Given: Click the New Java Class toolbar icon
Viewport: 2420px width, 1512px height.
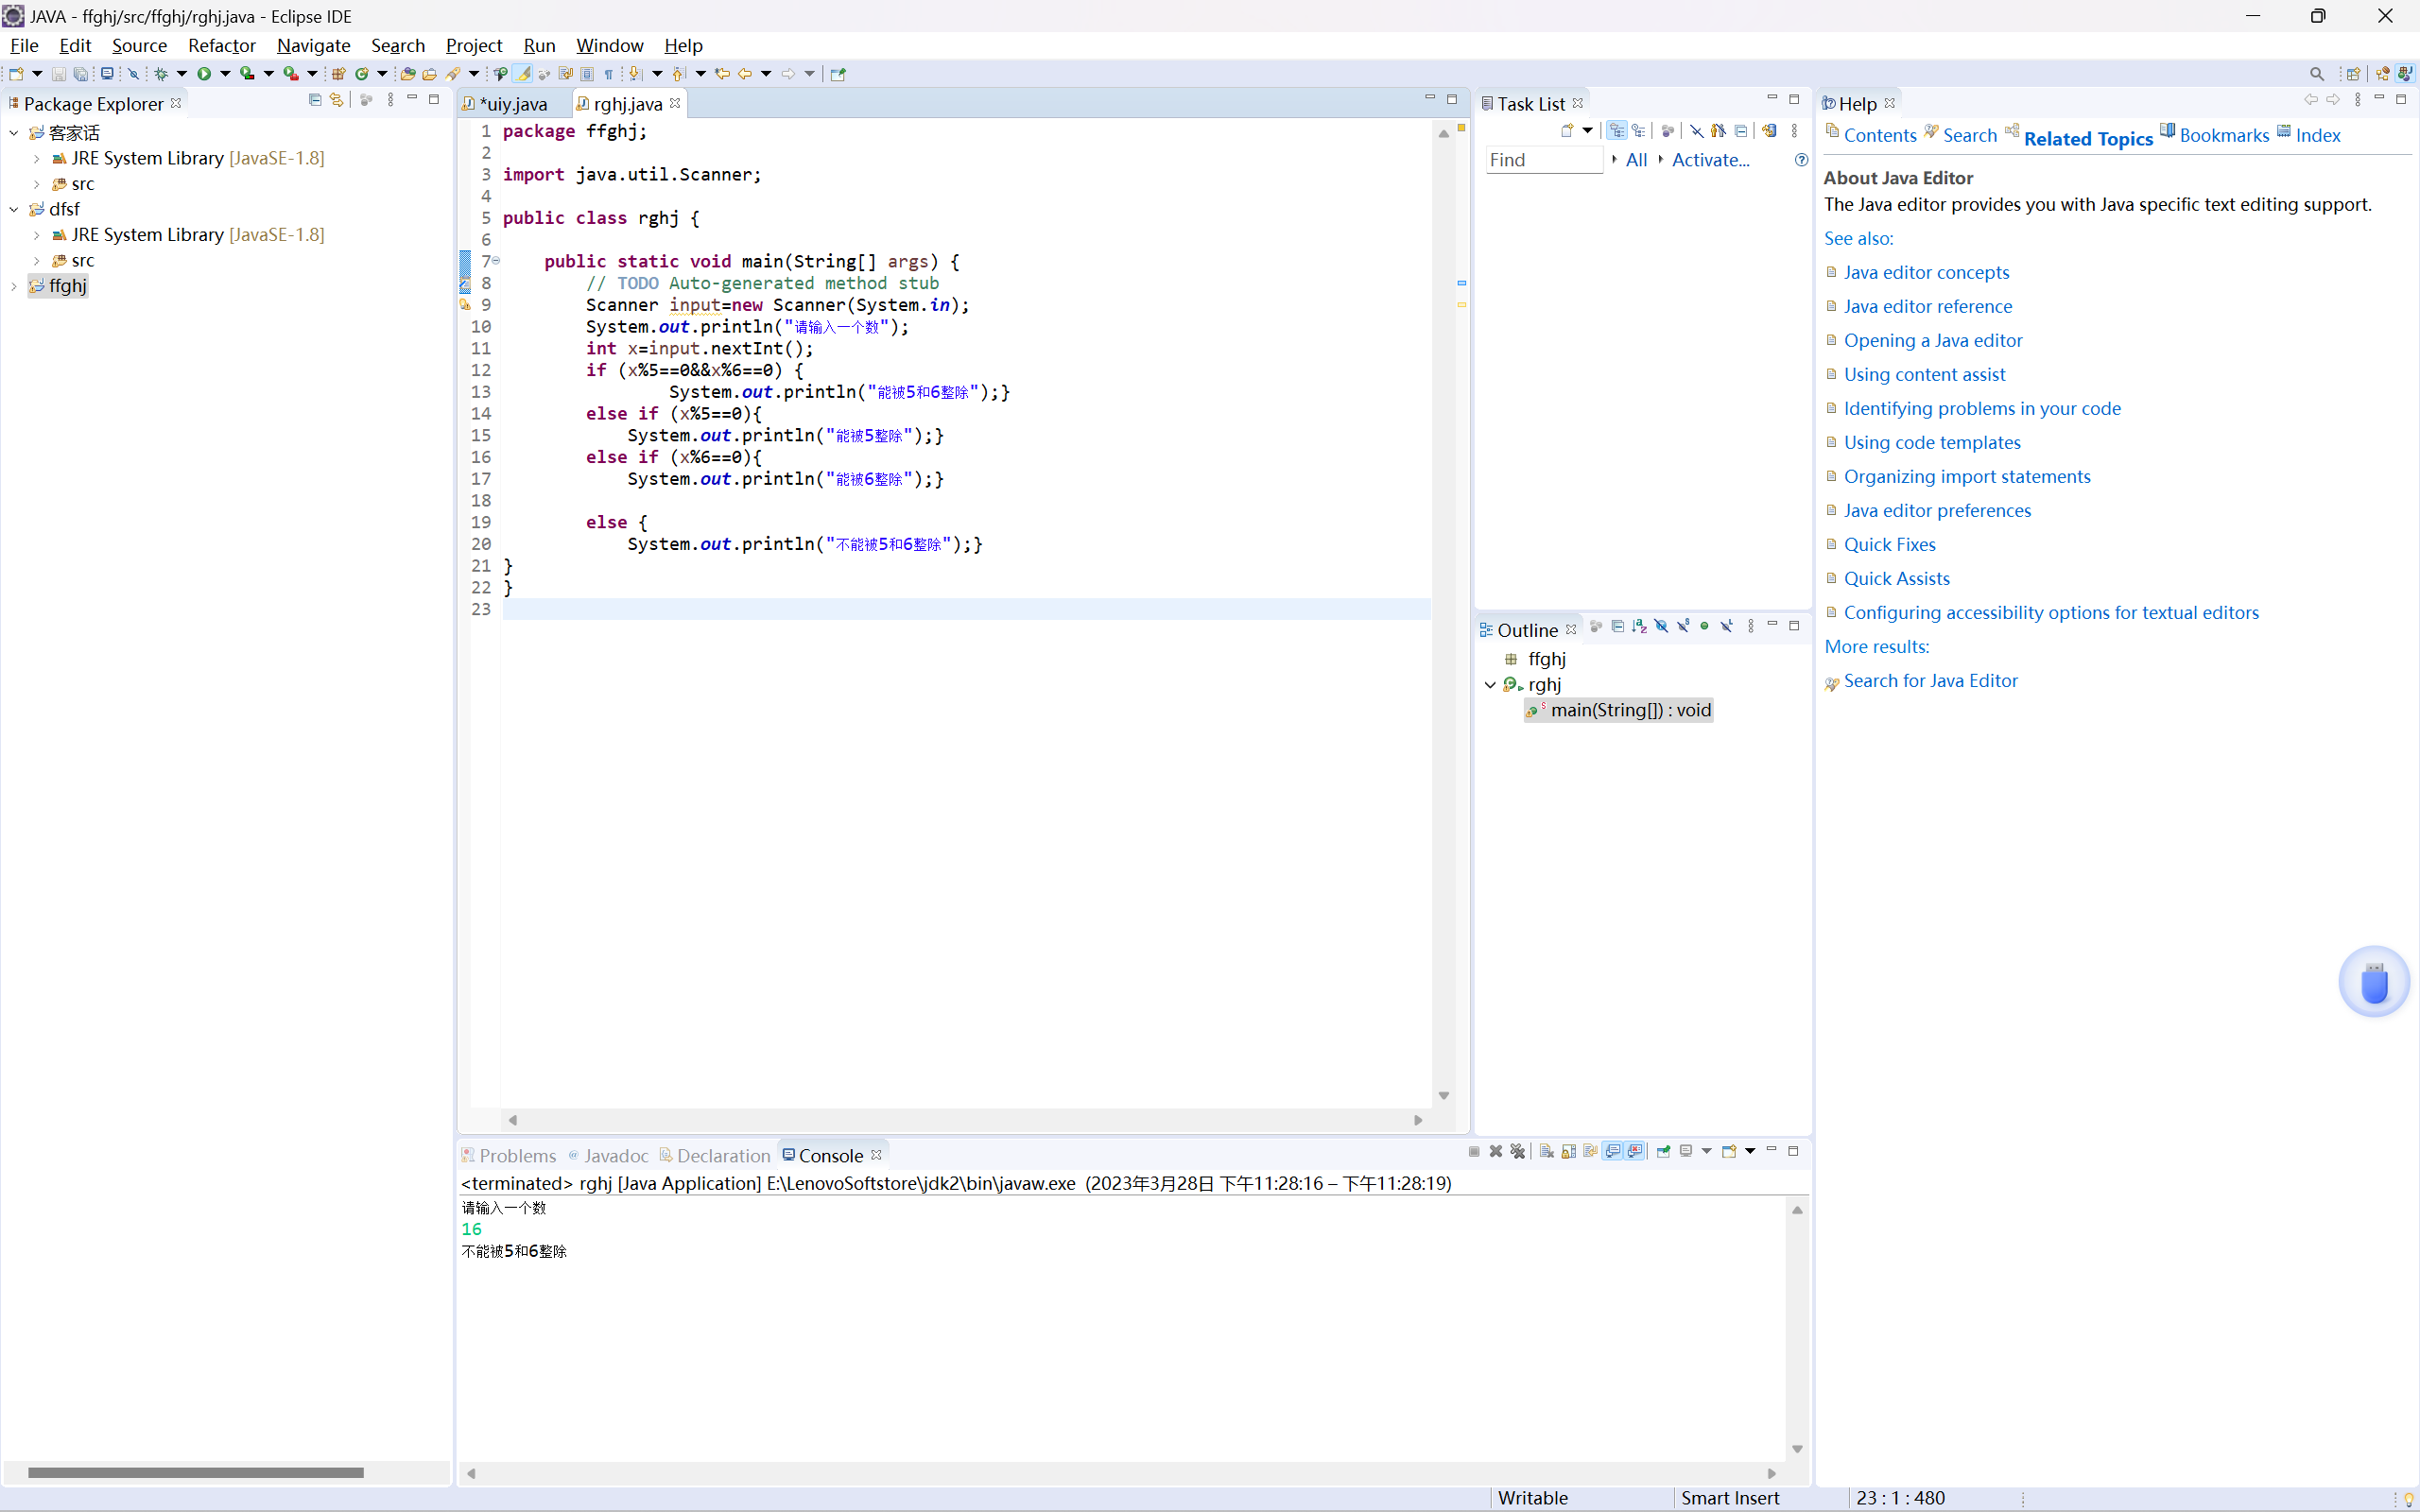Looking at the screenshot, I should click(362, 74).
